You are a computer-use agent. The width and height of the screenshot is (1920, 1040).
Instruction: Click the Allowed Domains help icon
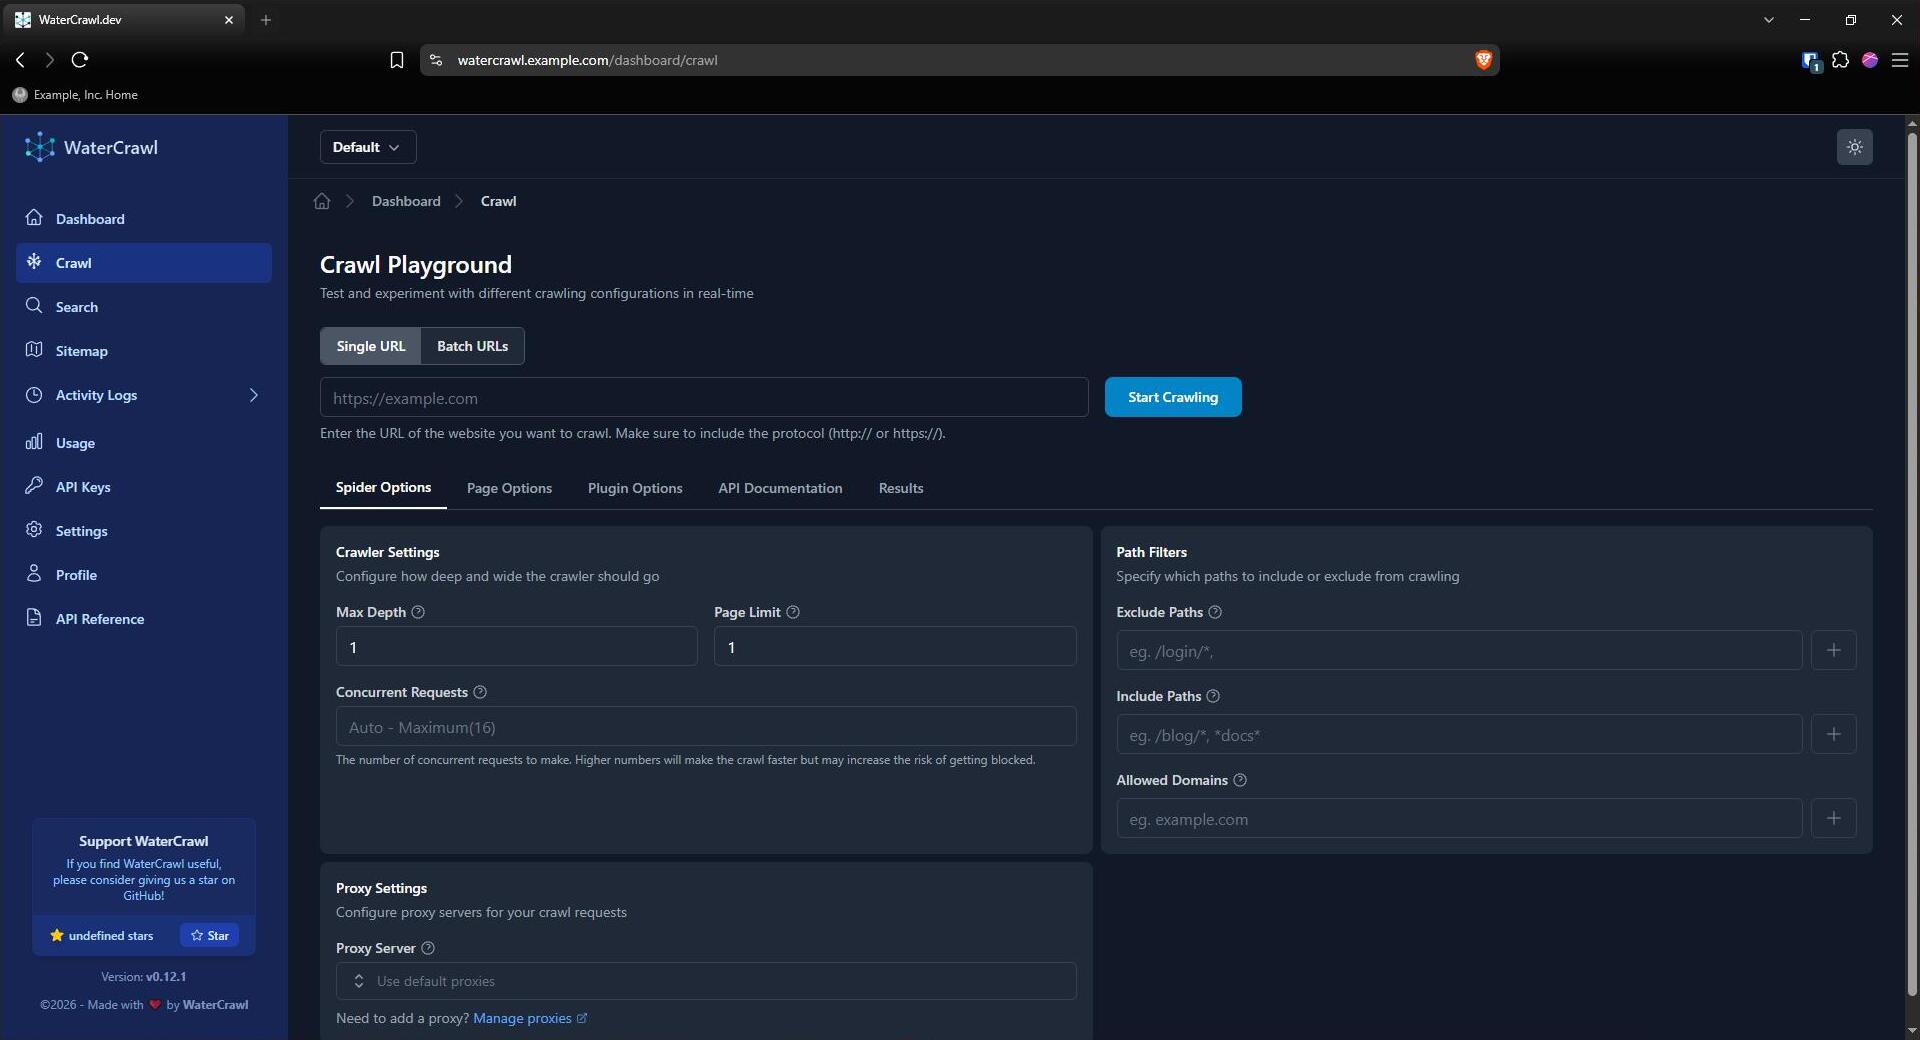1240,780
